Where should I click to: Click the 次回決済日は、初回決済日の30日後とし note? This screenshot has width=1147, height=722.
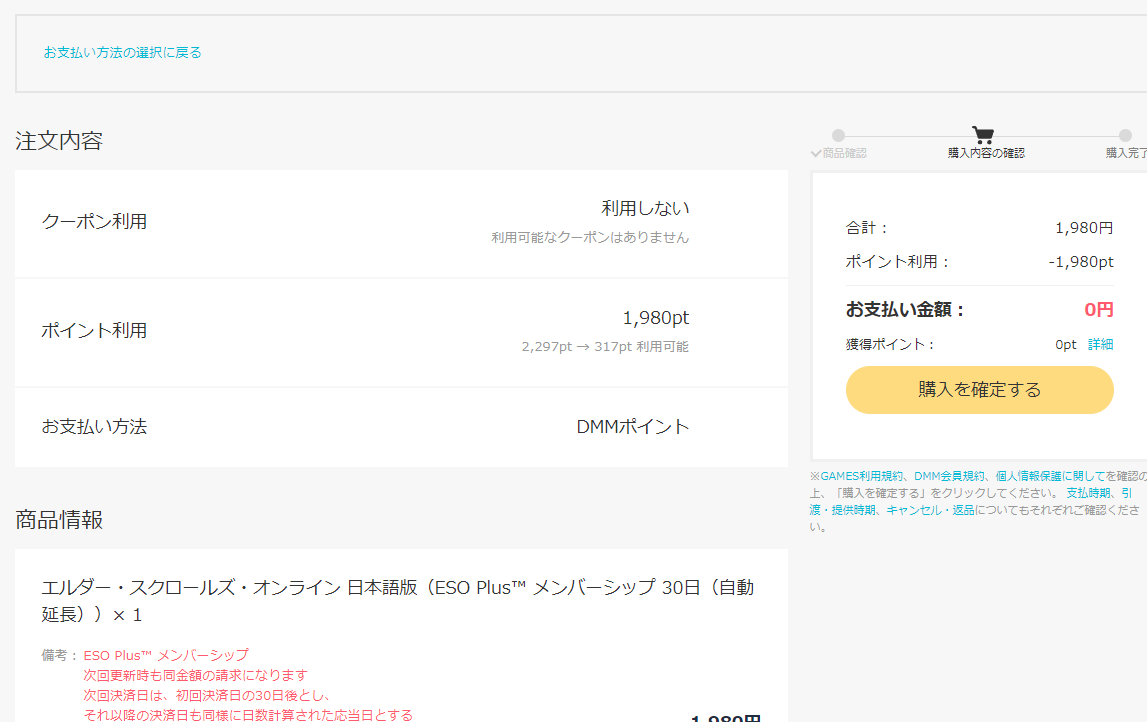tap(207, 696)
